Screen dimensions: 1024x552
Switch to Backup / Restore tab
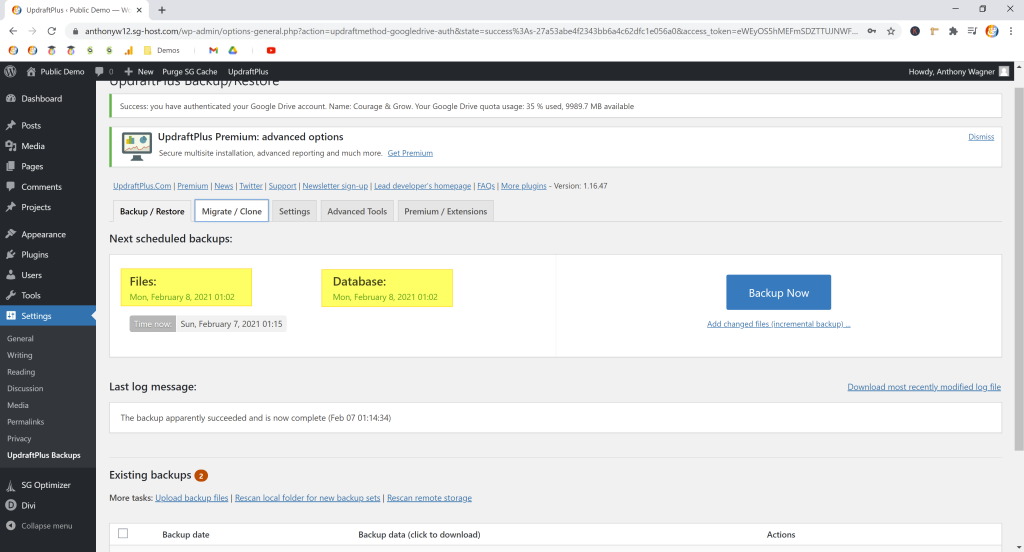point(152,211)
